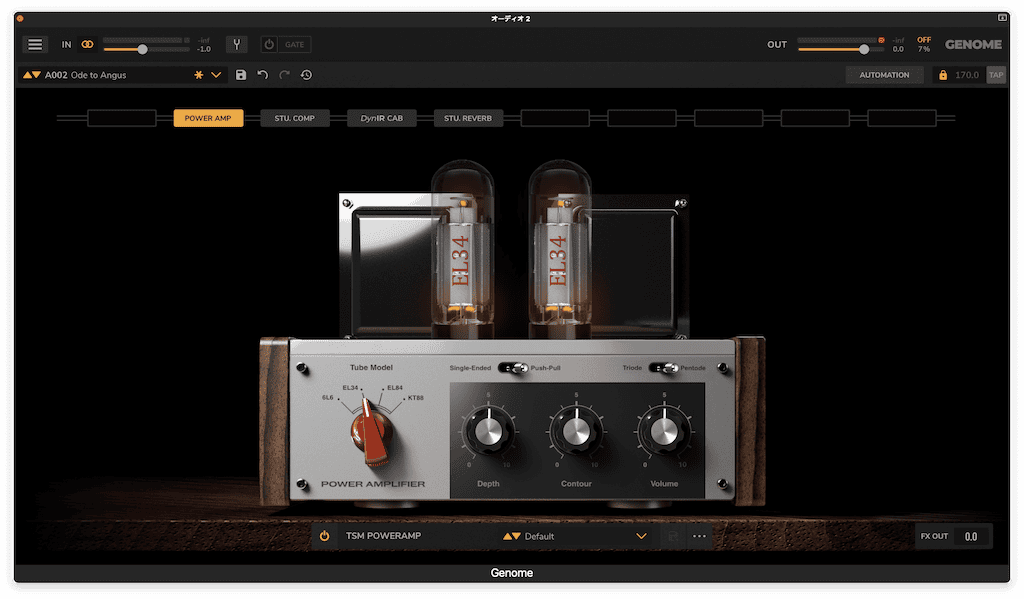This screenshot has height=599, width=1024.
Task: Click the last empty chain slot
Action: [902, 118]
